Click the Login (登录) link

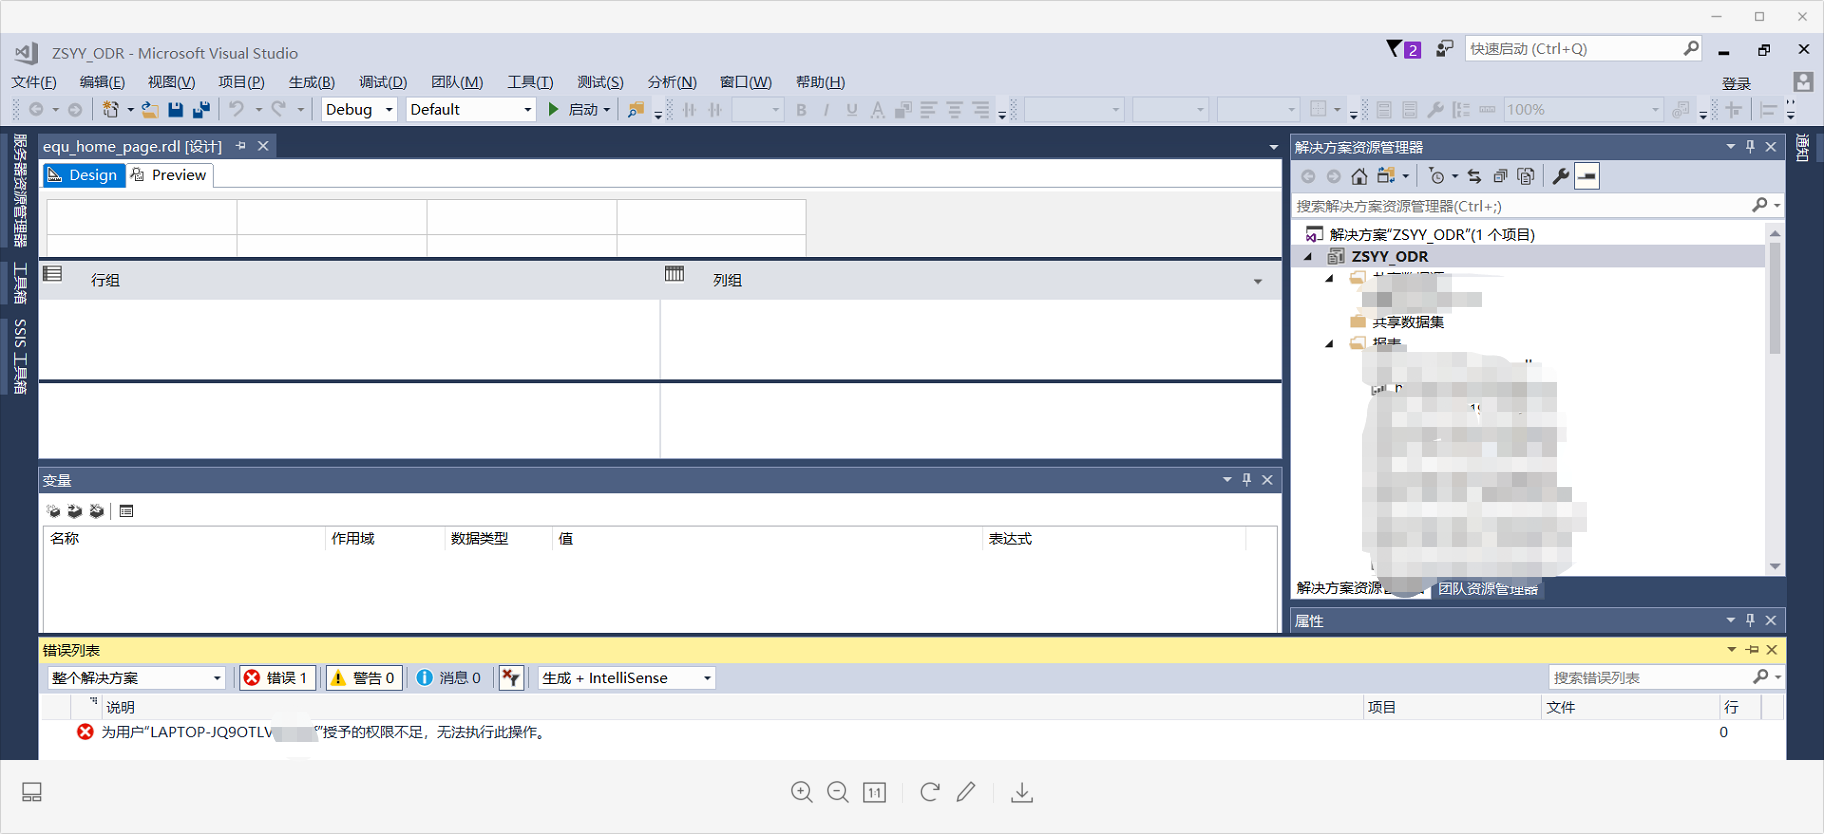(x=1737, y=83)
